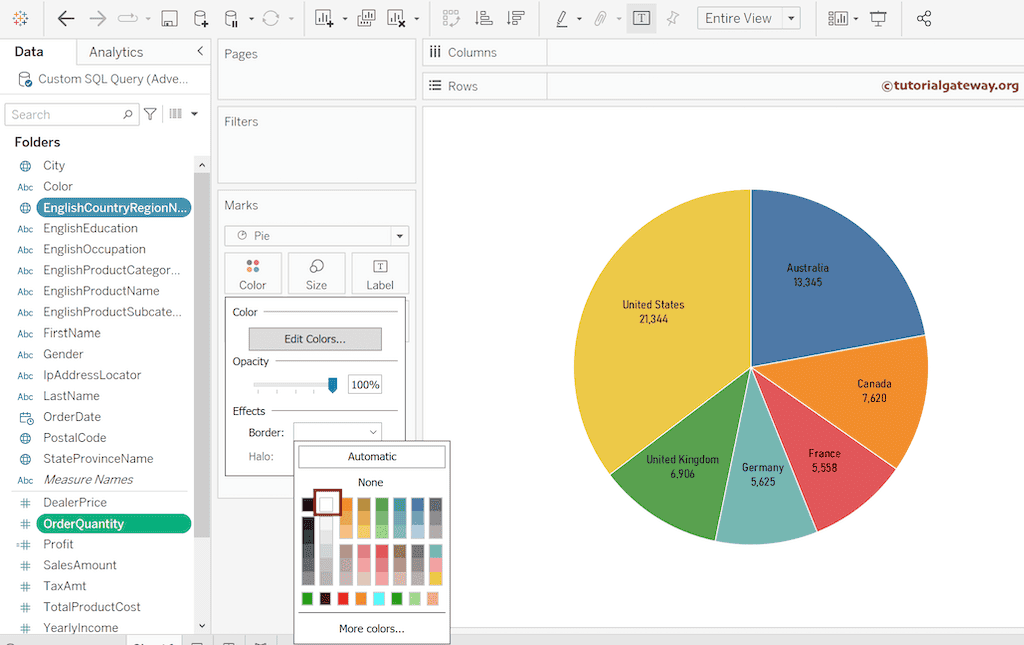This screenshot has width=1024, height=645.
Task: Click the Presentation mode icon
Action: [878, 19]
